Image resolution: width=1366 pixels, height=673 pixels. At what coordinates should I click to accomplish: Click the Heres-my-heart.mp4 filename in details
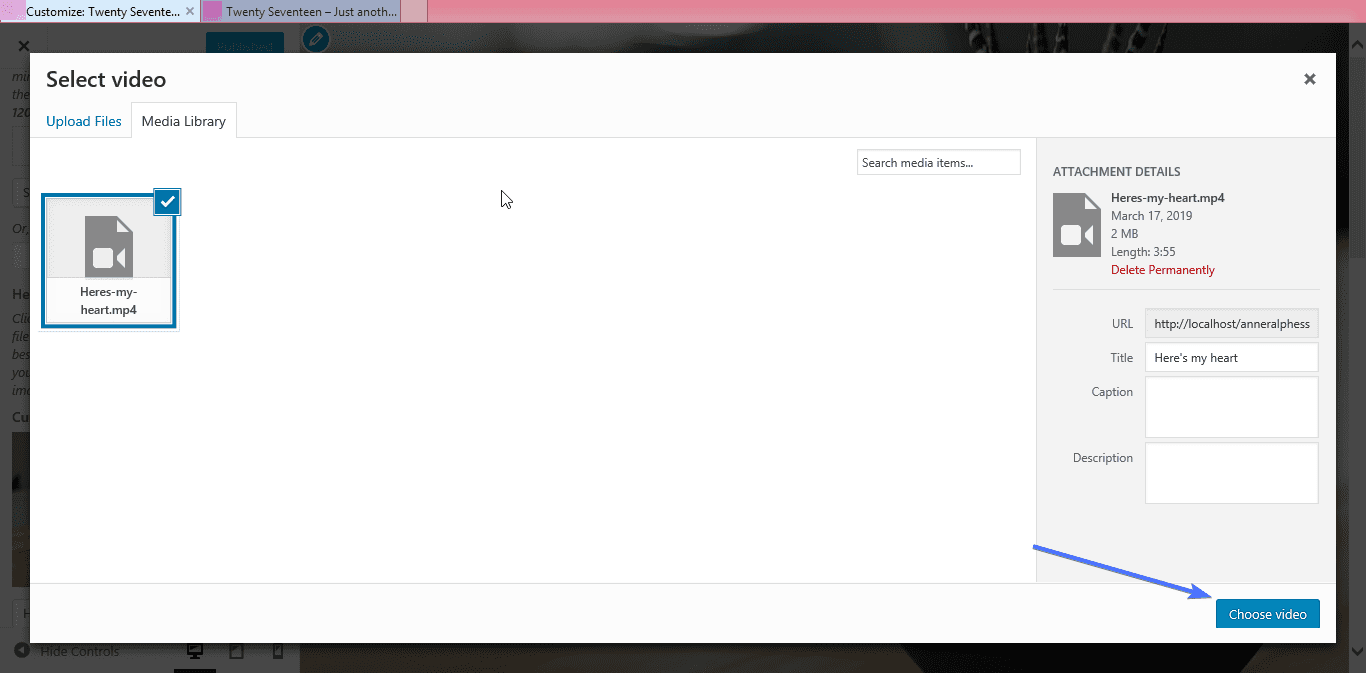click(x=1168, y=198)
